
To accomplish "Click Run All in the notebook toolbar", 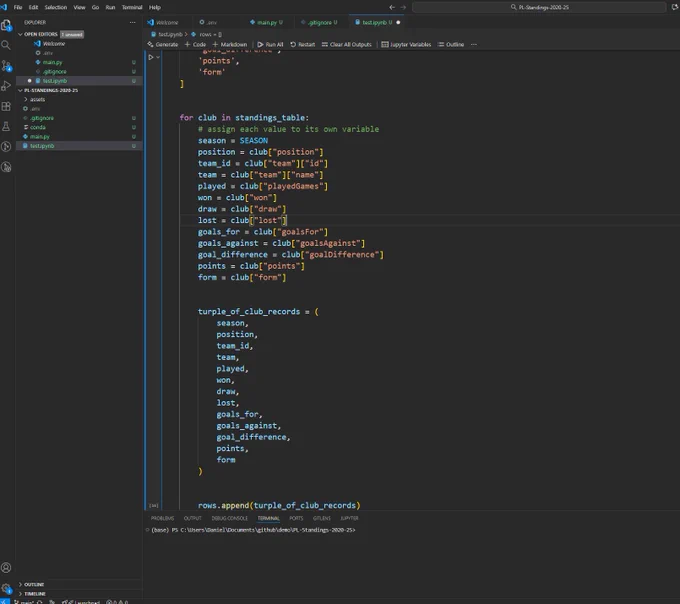I will pyautogui.click(x=270, y=44).
